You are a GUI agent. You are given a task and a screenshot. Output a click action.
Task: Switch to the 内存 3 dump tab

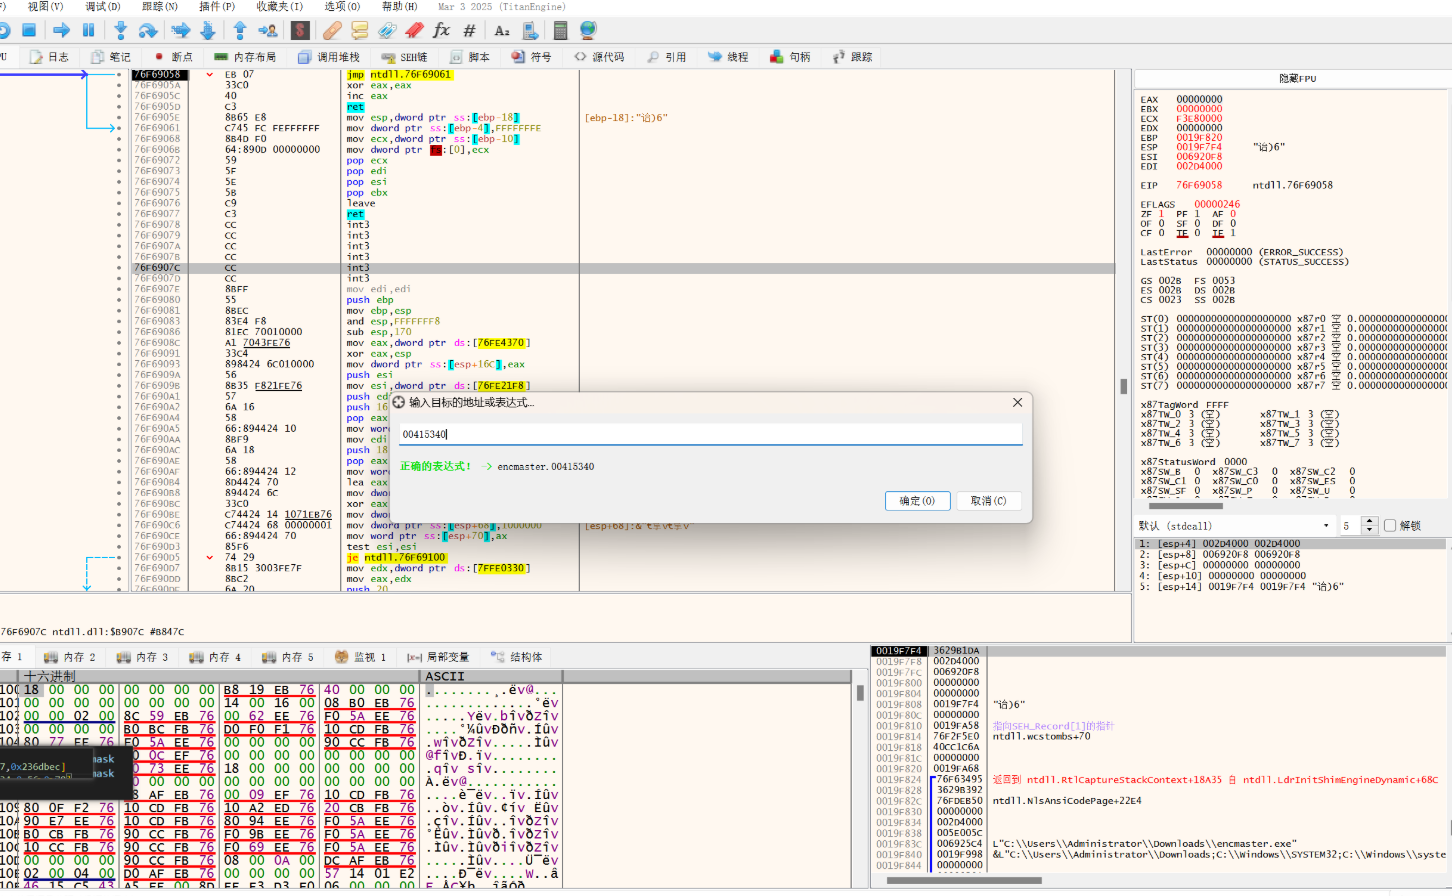[143, 657]
